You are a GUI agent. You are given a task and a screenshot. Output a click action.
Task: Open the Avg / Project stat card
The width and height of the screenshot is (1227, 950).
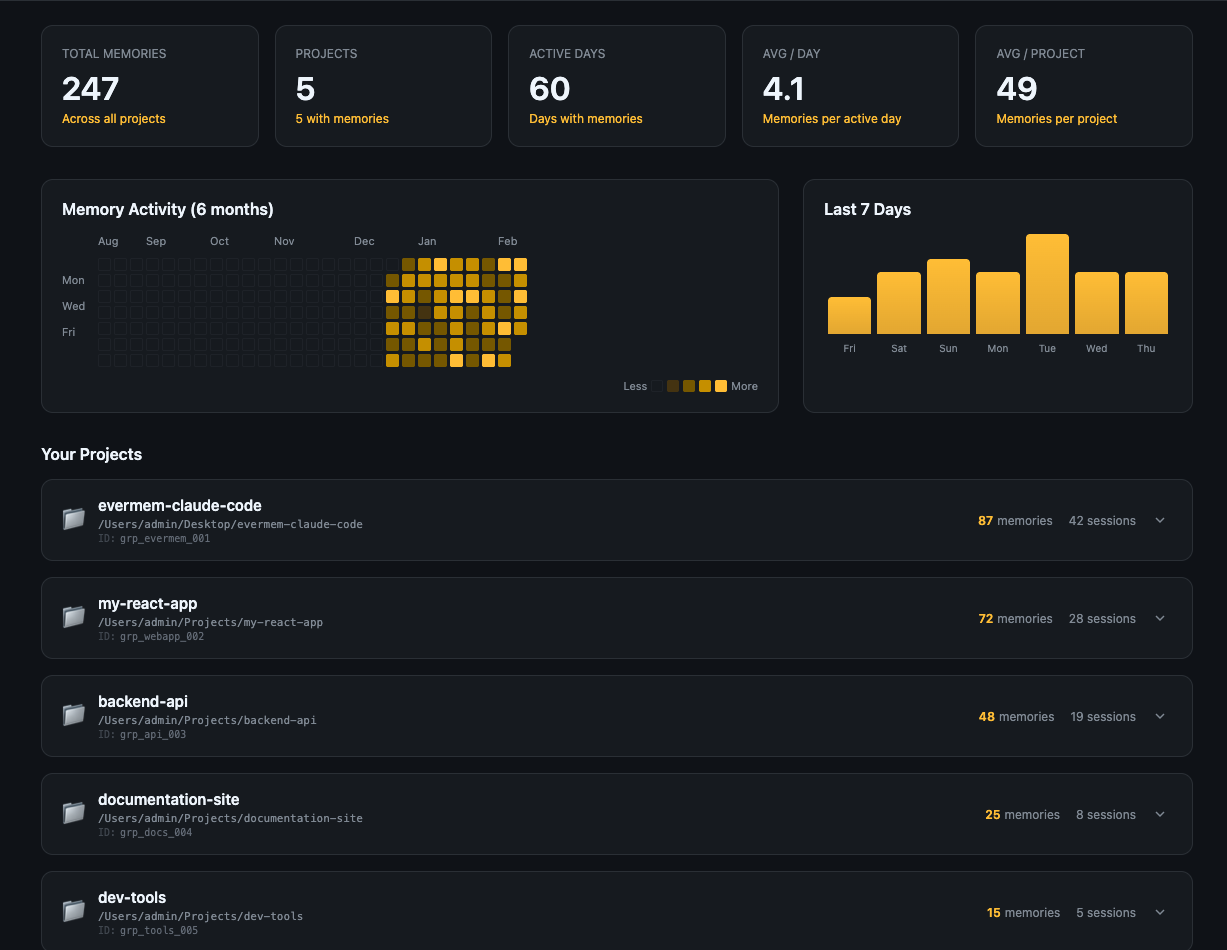(x=1084, y=86)
